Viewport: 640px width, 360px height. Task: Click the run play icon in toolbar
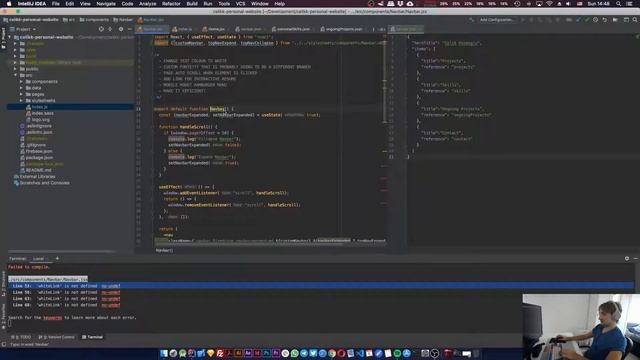[523, 20]
